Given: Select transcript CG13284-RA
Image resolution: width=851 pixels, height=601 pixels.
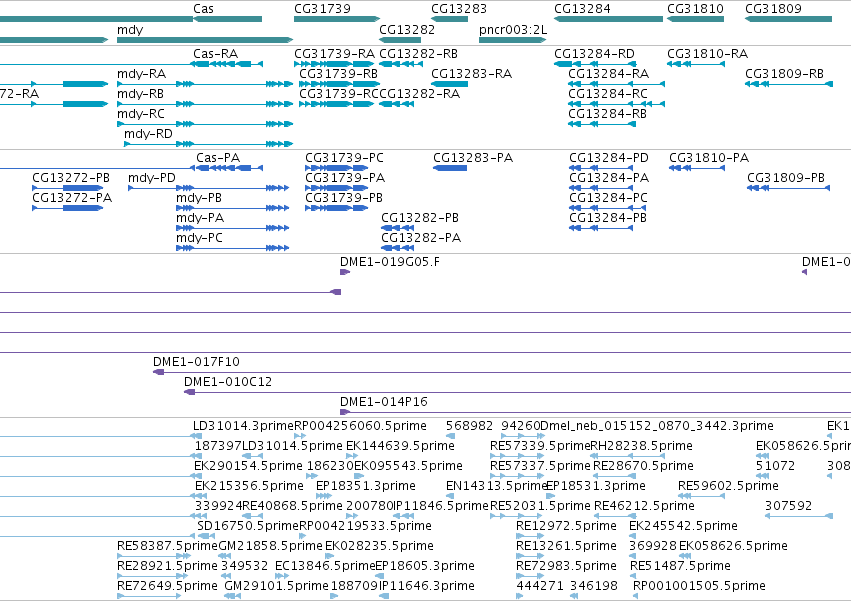Looking at the screenshot, I should (x=608, y=74).
